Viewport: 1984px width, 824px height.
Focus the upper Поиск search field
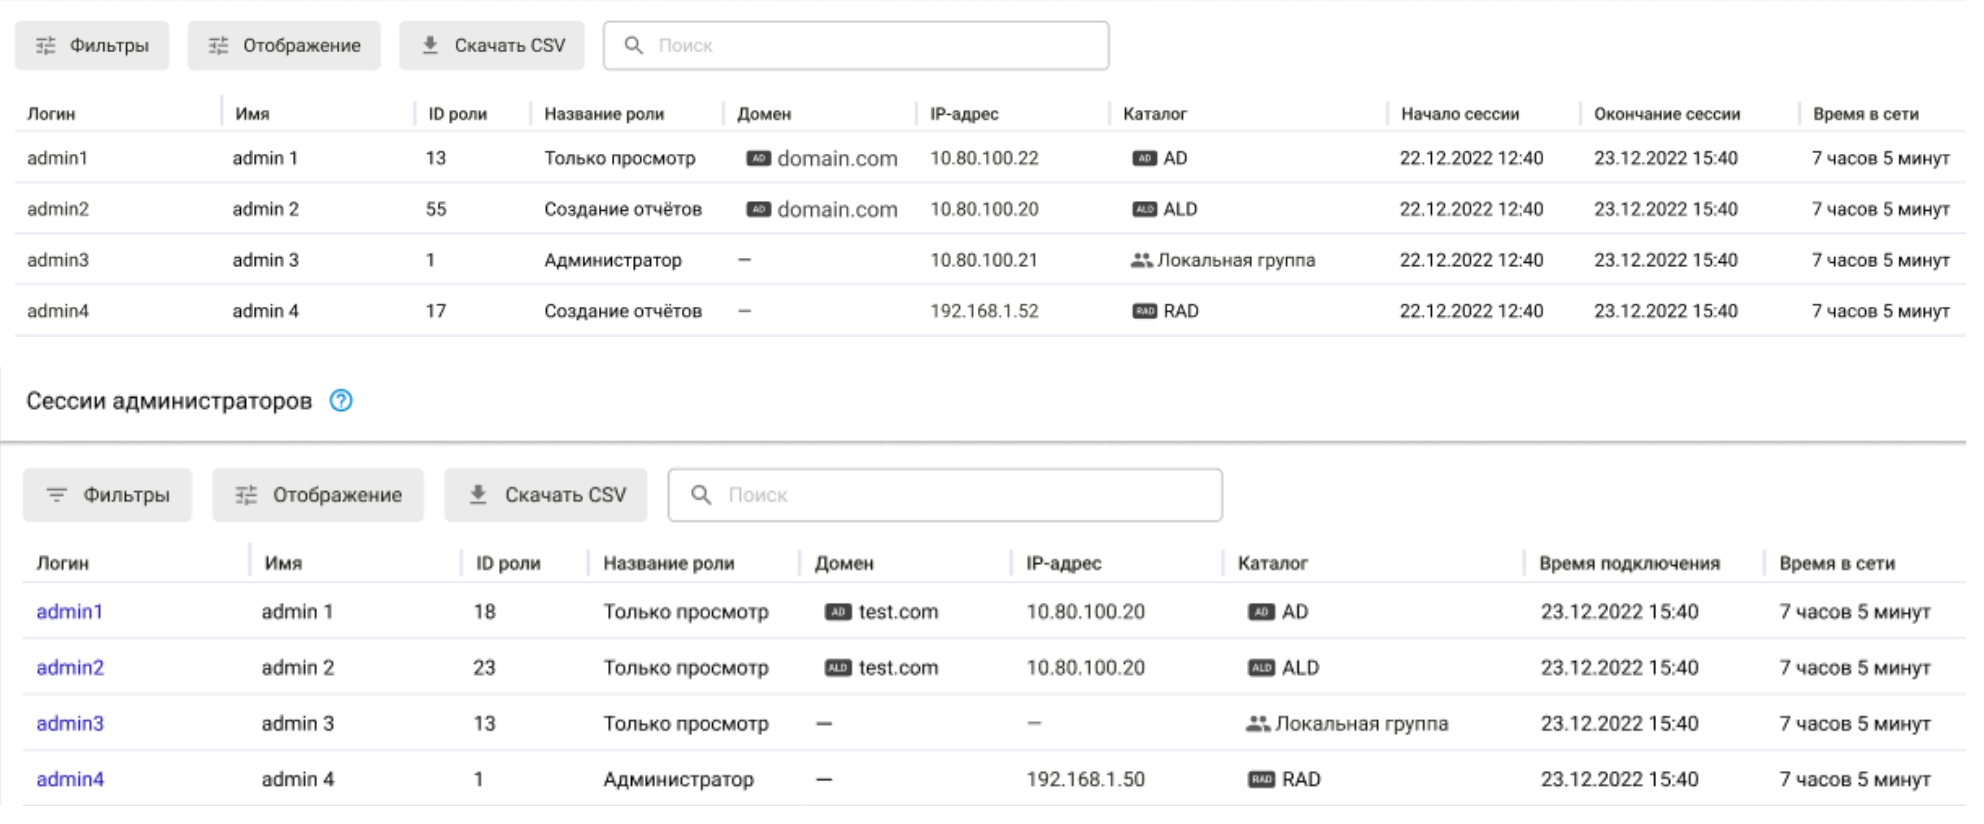click(x=870, y=46)
